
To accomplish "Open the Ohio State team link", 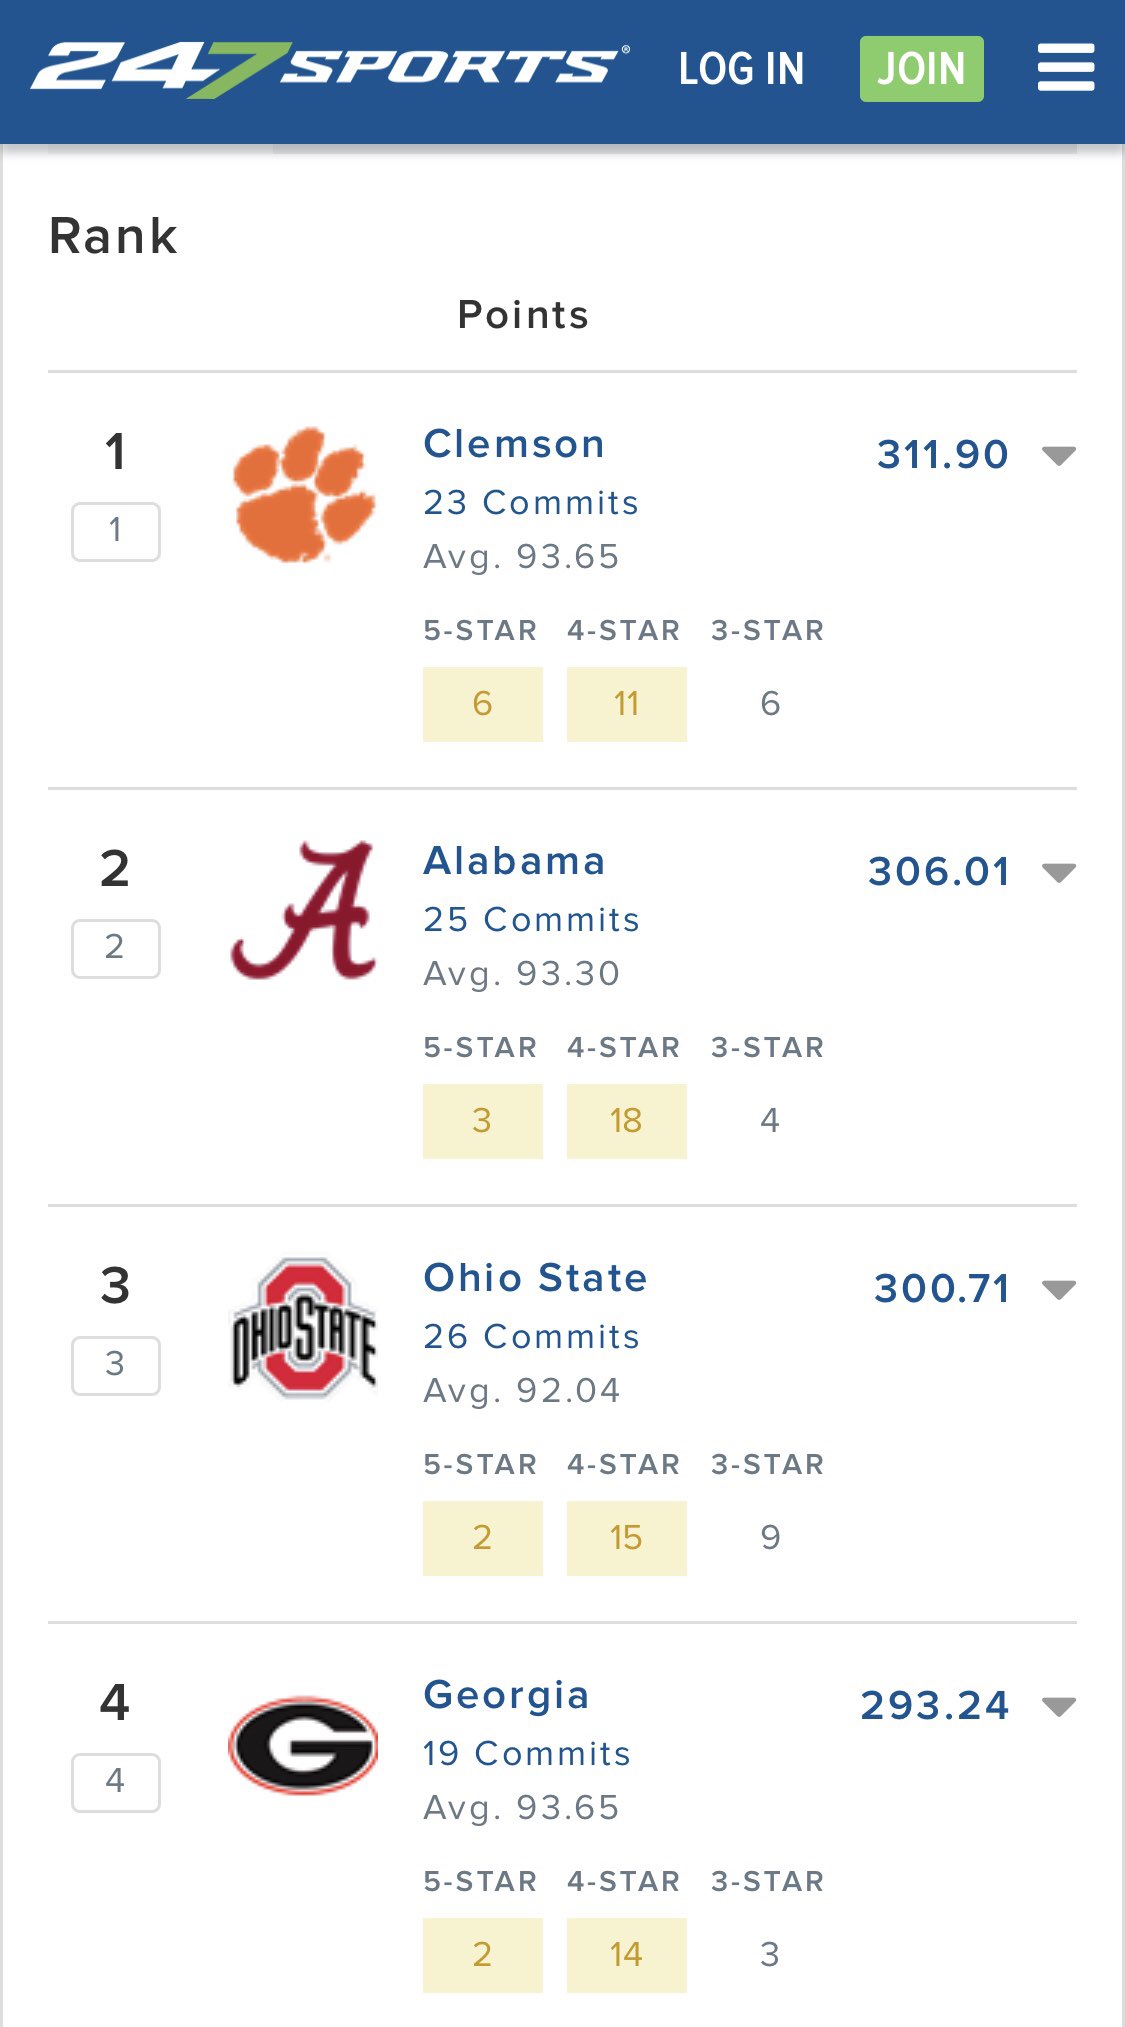I will pyautogui.click(x=535, y=1278).
